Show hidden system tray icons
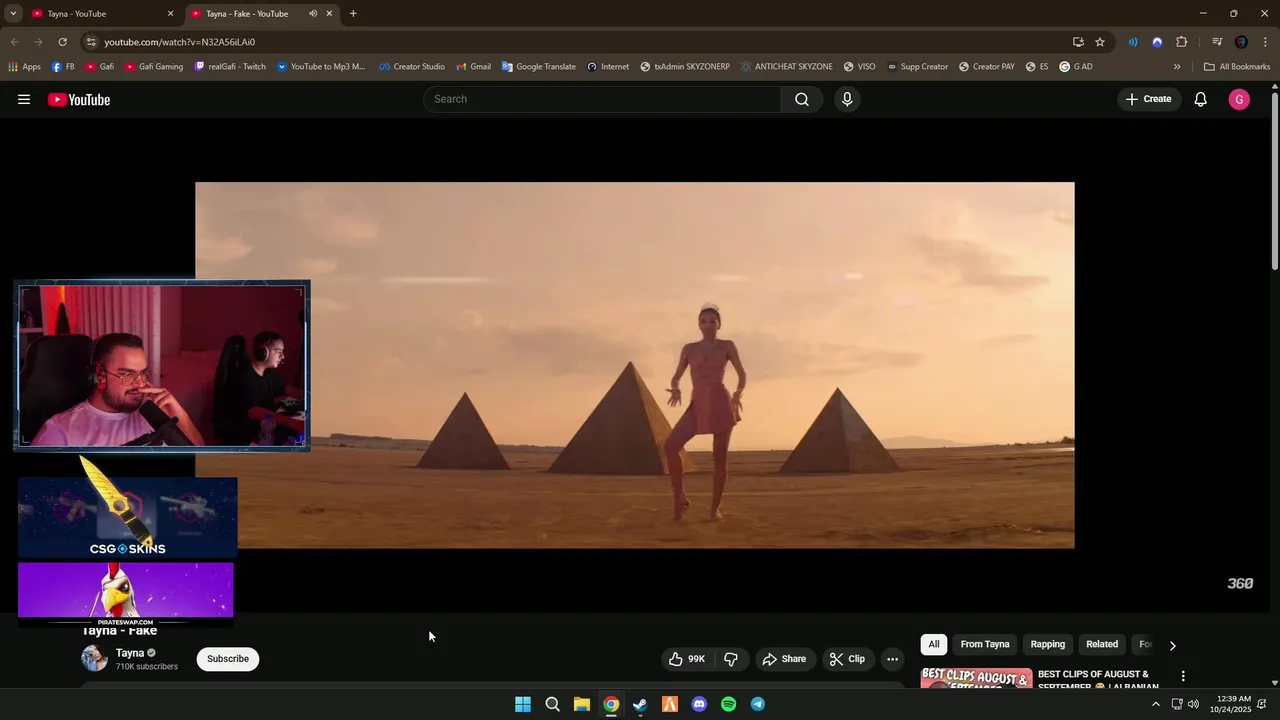Screen dimensions: 1280x720 [1156, 704]
